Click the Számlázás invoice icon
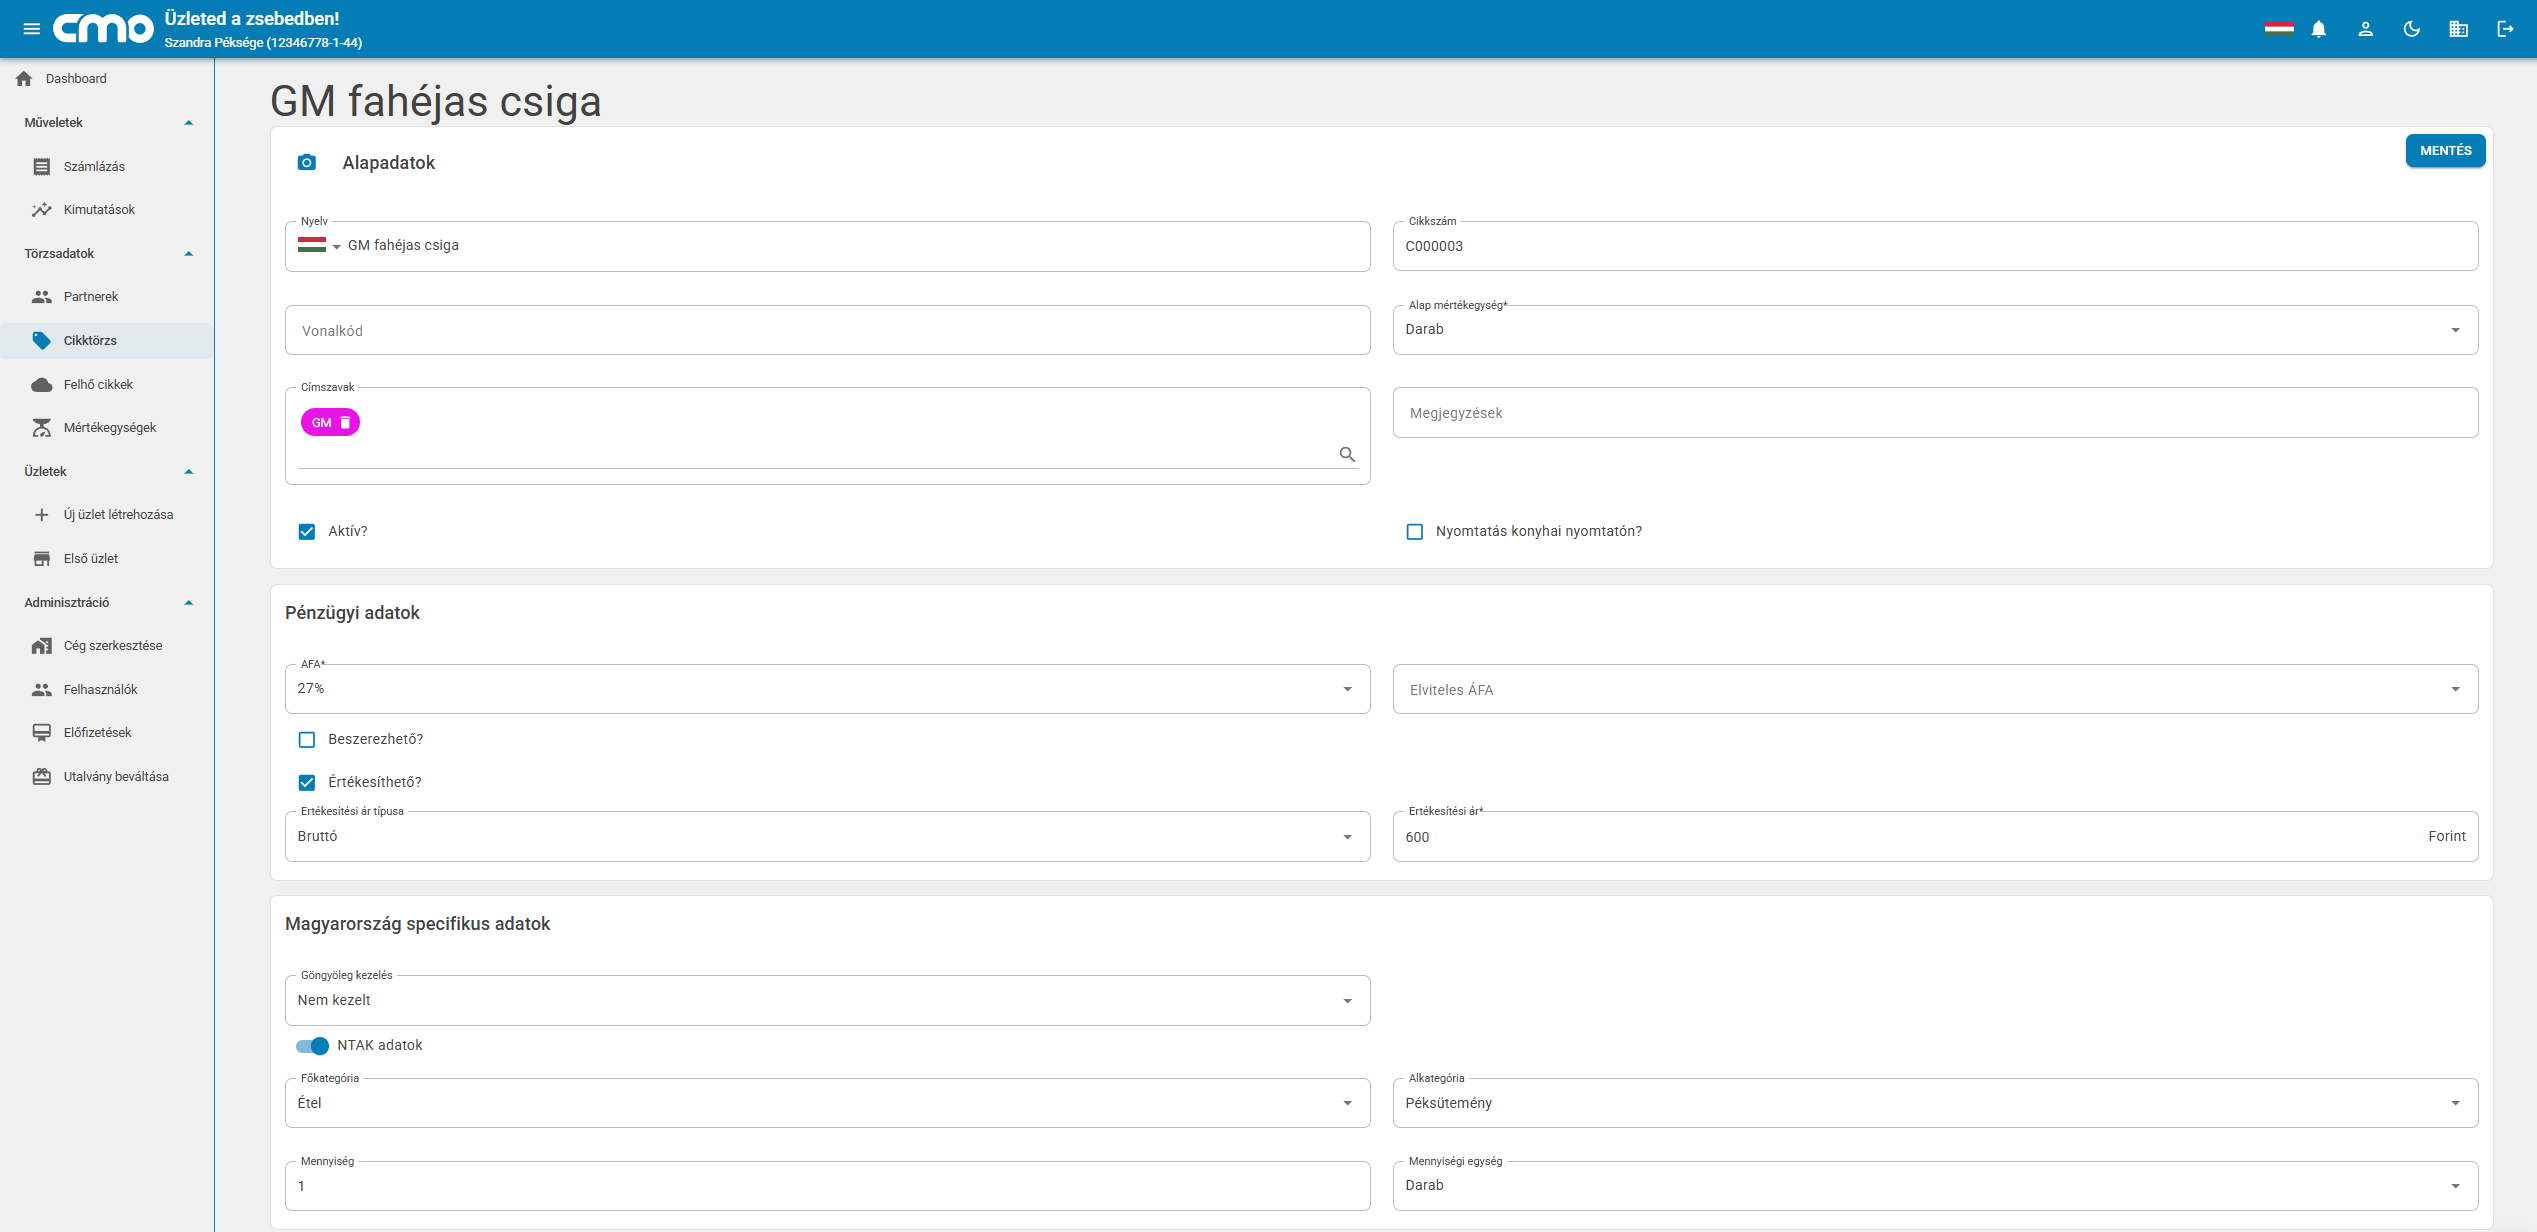2537x1232 pixels. click(x=41, y=166)
